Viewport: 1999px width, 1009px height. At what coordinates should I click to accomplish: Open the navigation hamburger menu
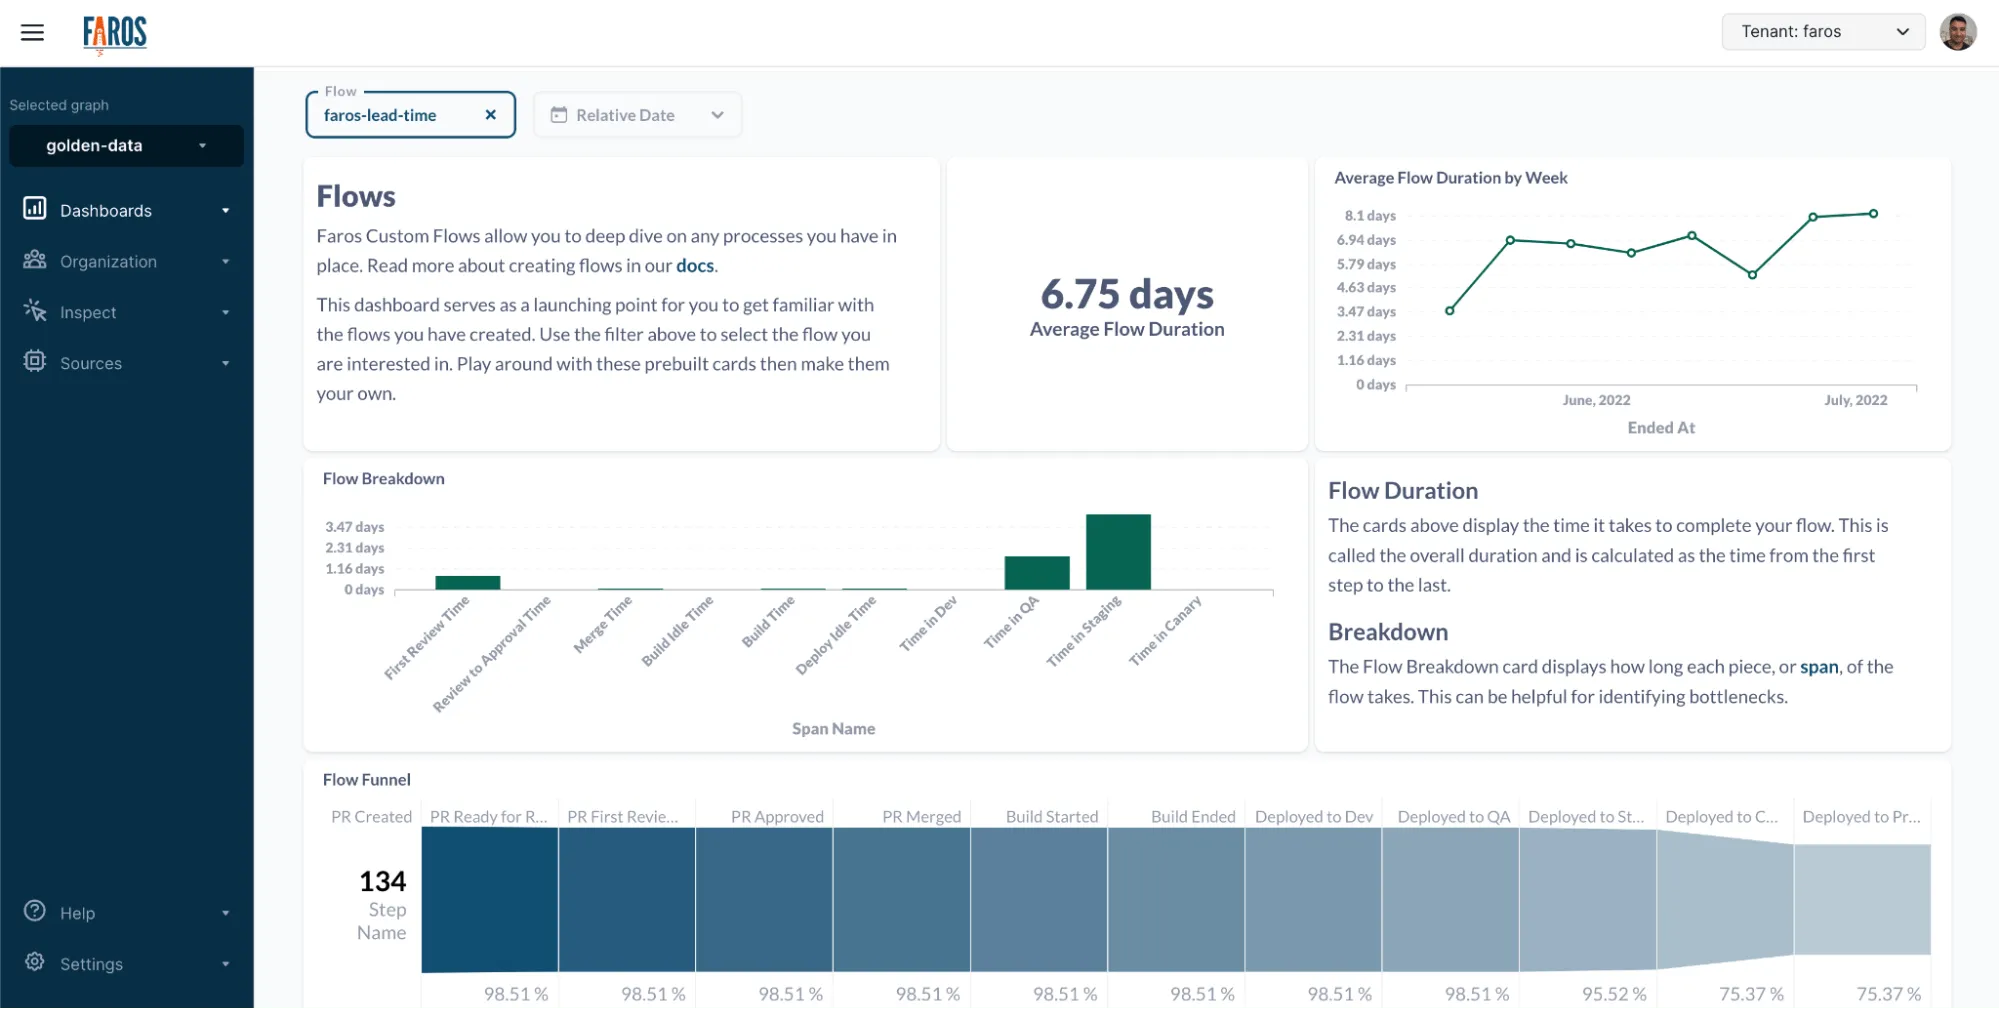[32, 32]
